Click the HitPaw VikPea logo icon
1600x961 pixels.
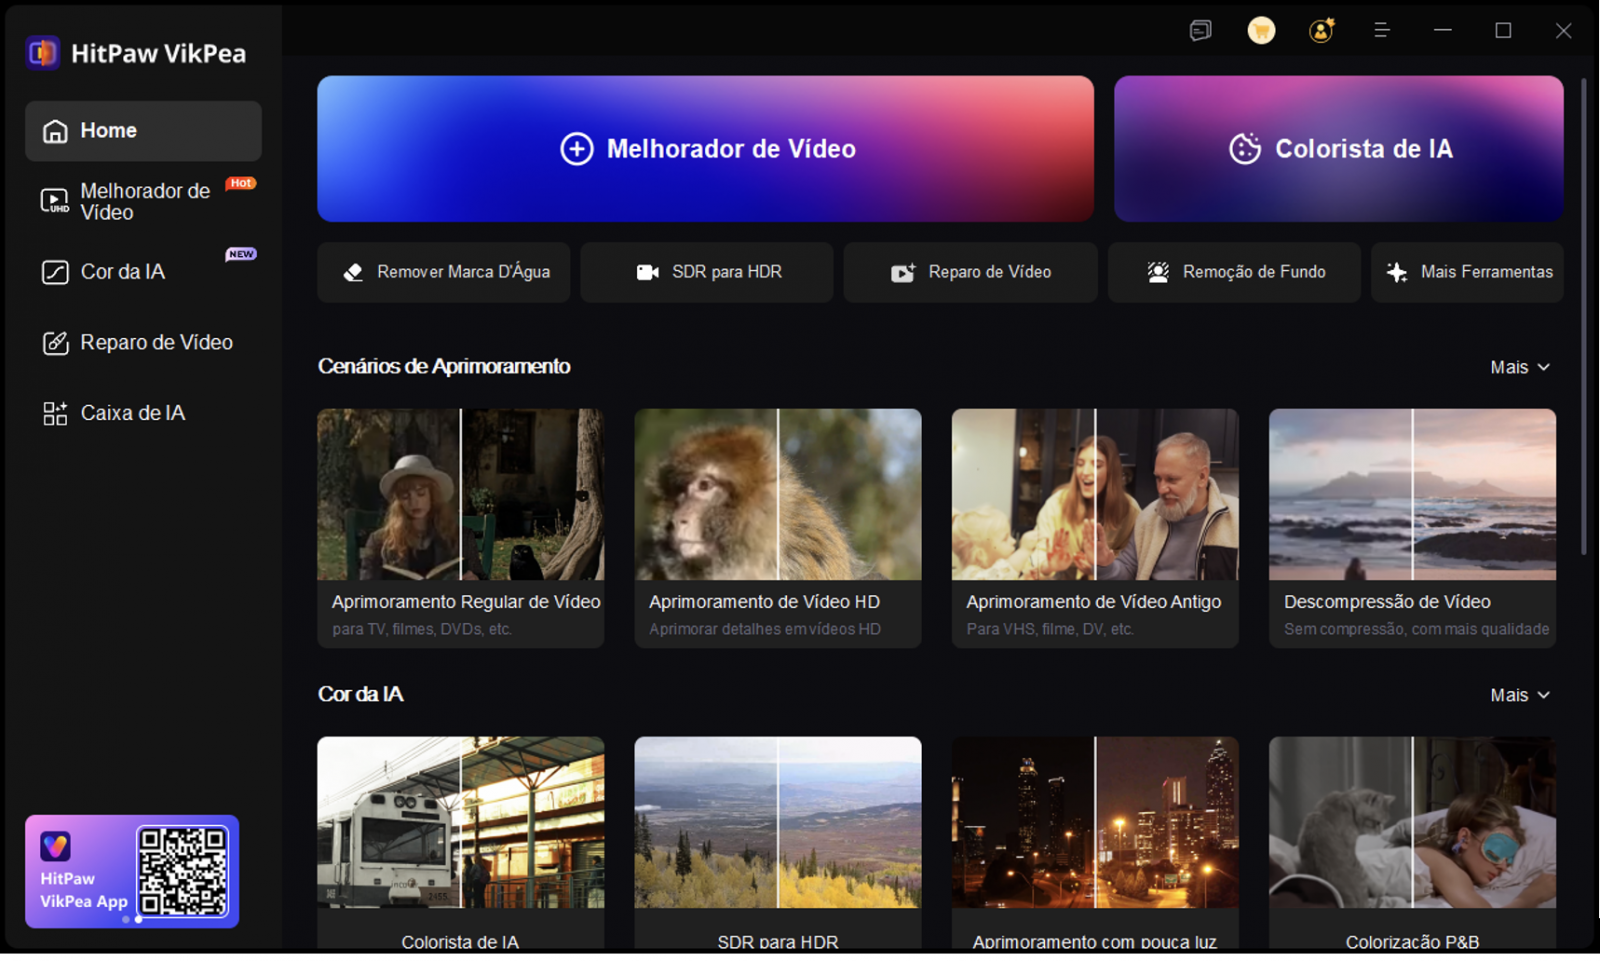click(43, 53)
